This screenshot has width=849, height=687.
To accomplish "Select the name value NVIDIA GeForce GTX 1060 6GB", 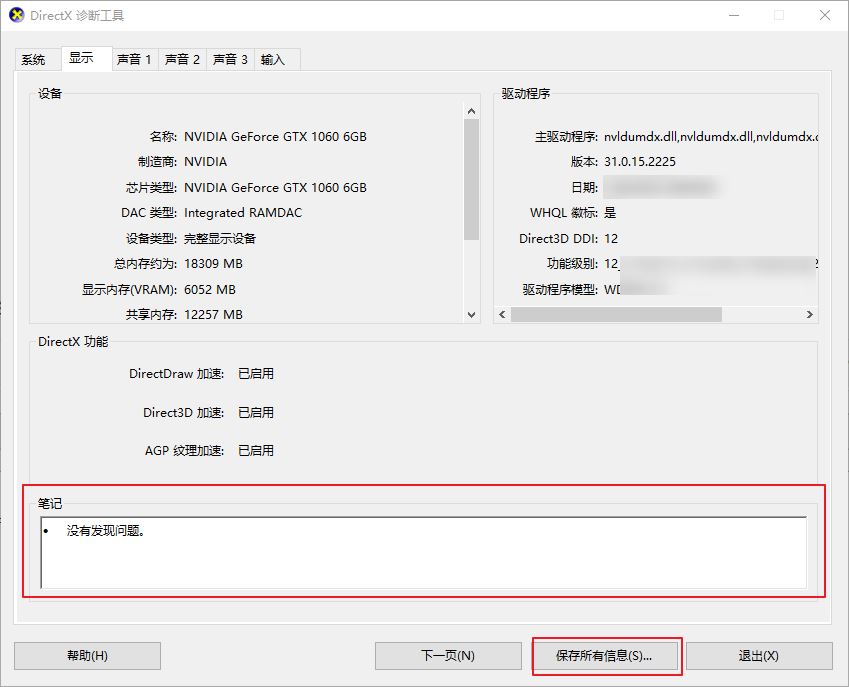I will pos(275,136).
